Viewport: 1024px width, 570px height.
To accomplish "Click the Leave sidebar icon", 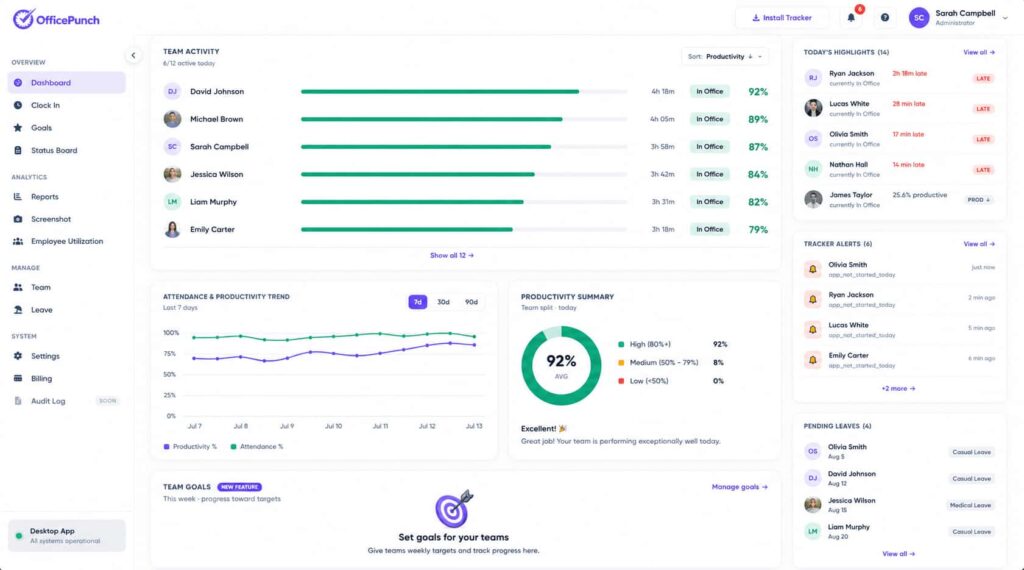I will [18, 310].
